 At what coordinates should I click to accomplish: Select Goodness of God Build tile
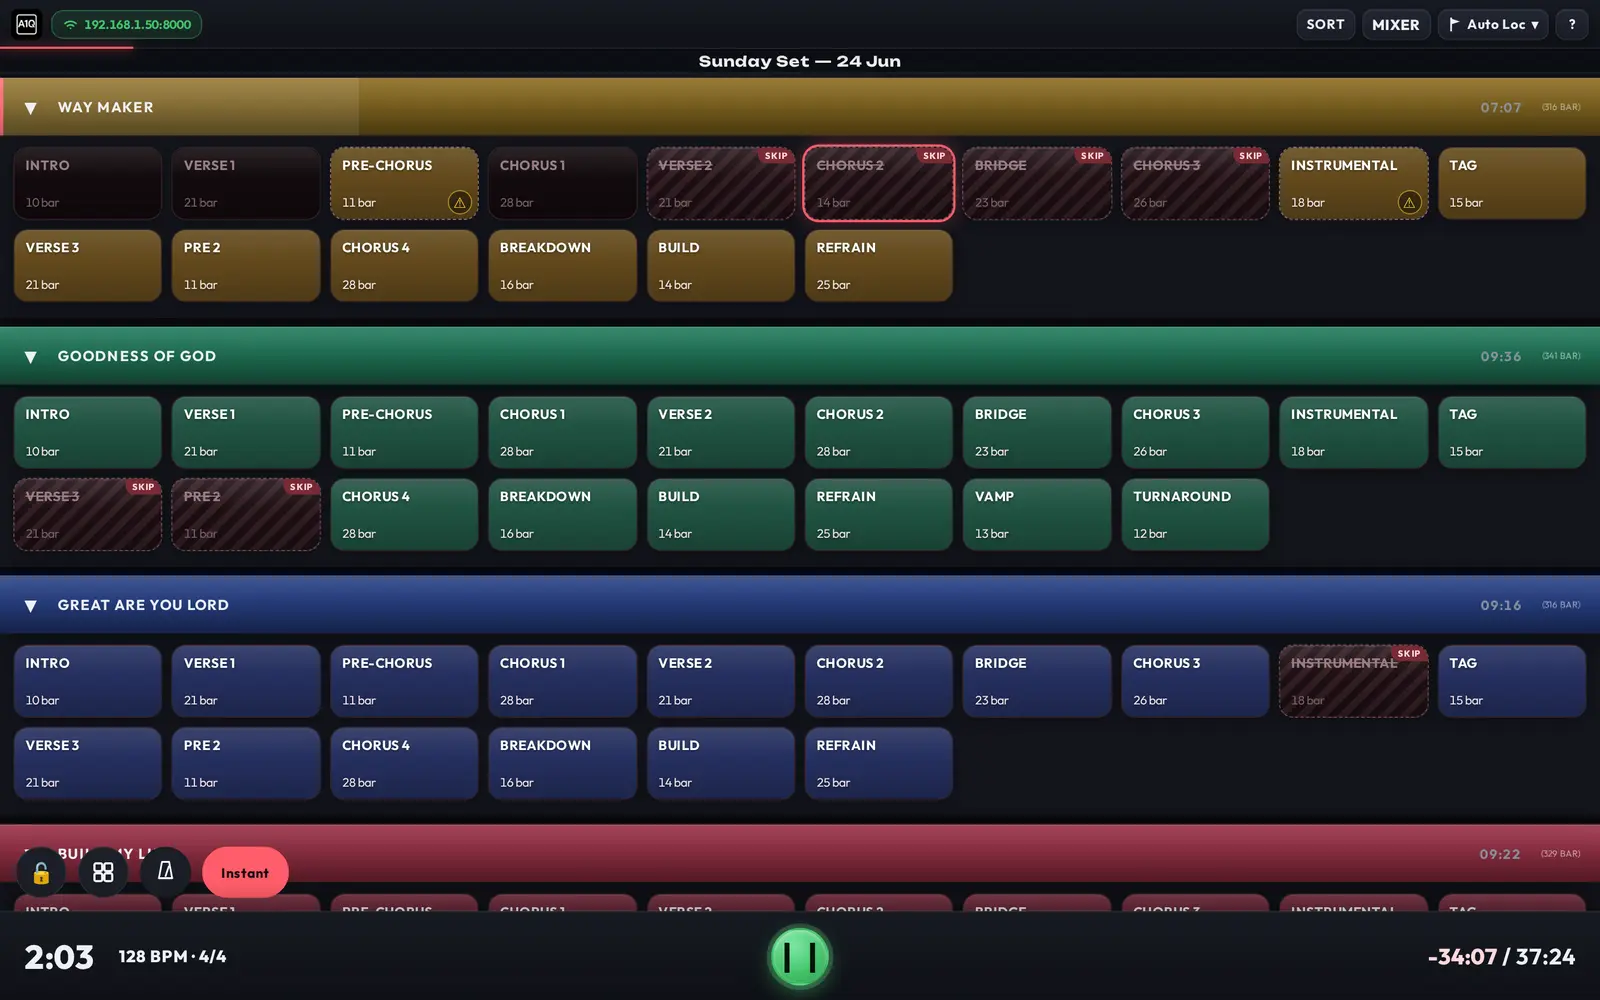pyautogui.click(x=720, y=515)
